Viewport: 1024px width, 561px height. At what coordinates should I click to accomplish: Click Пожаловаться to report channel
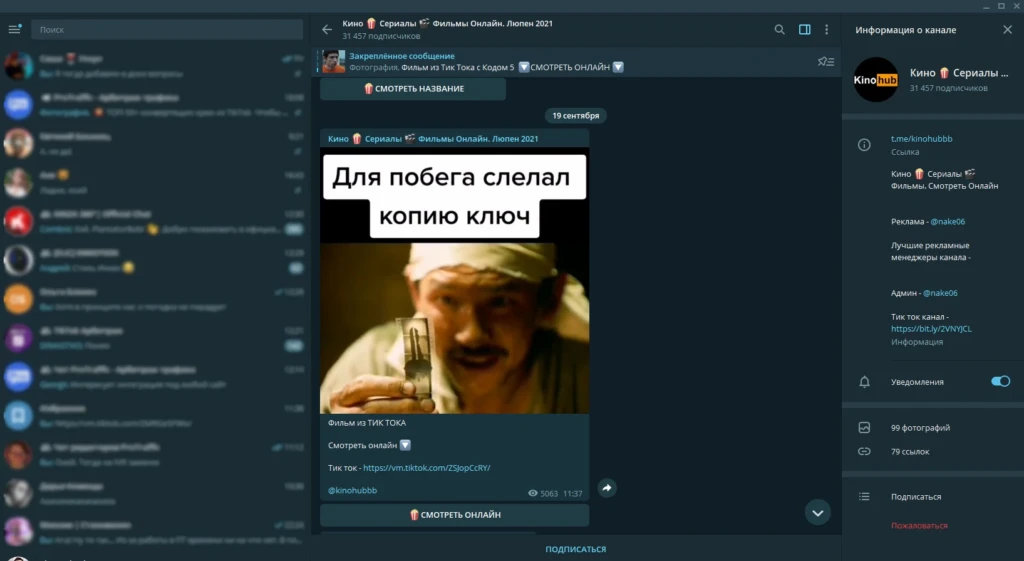click(919, 526)
